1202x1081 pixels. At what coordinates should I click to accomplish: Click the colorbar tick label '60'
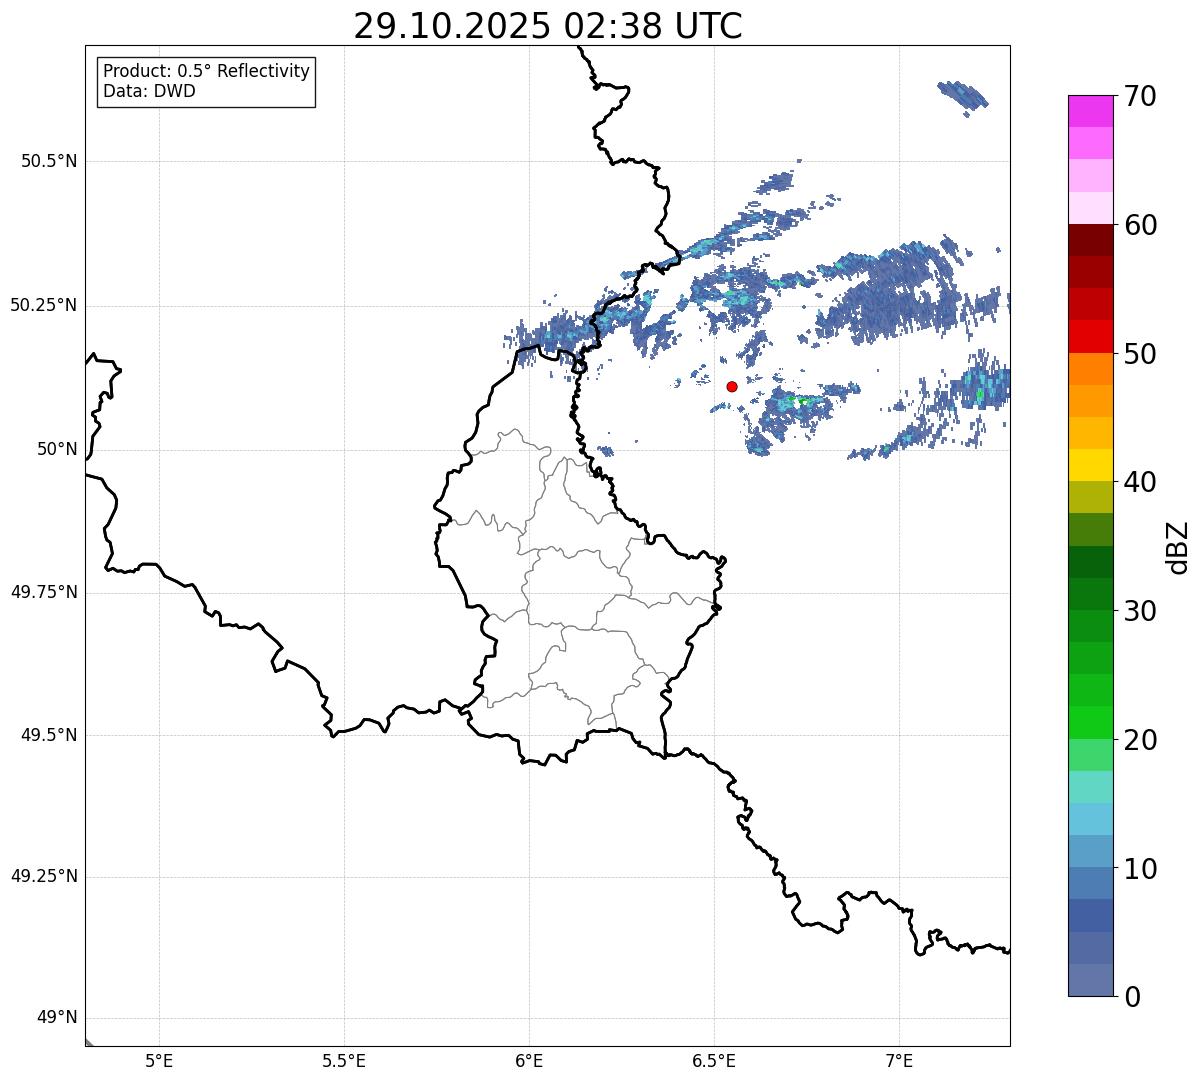(1140, 225)
